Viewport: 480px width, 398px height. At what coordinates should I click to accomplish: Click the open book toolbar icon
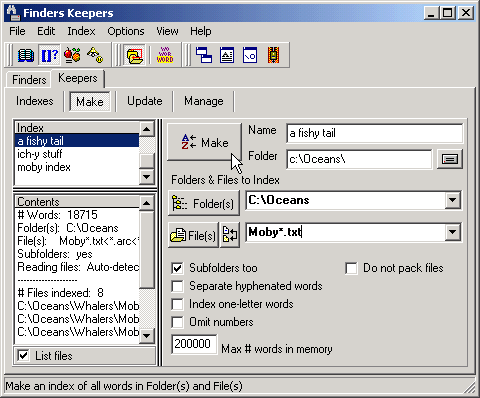pos(25,55)
